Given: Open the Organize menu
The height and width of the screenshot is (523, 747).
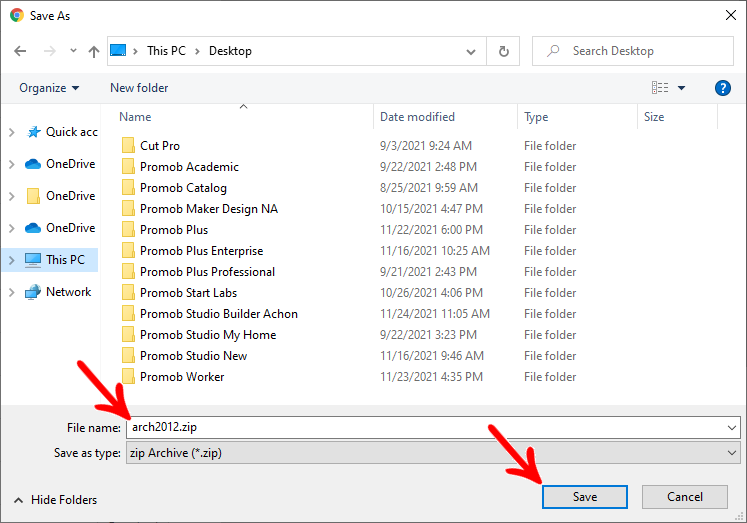Looking at the screenshot, I should point(49,88).
